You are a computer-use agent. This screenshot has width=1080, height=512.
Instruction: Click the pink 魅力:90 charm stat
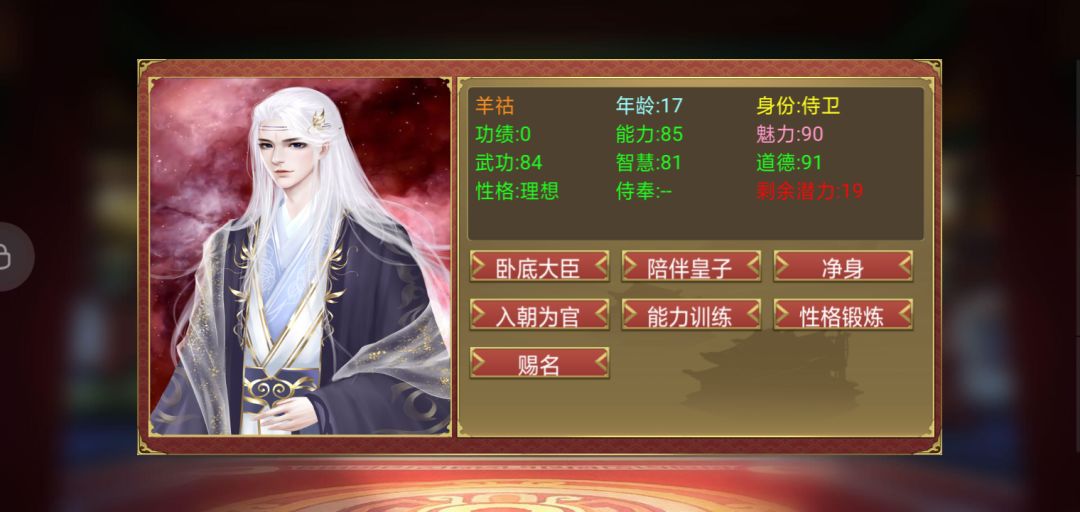789,134
